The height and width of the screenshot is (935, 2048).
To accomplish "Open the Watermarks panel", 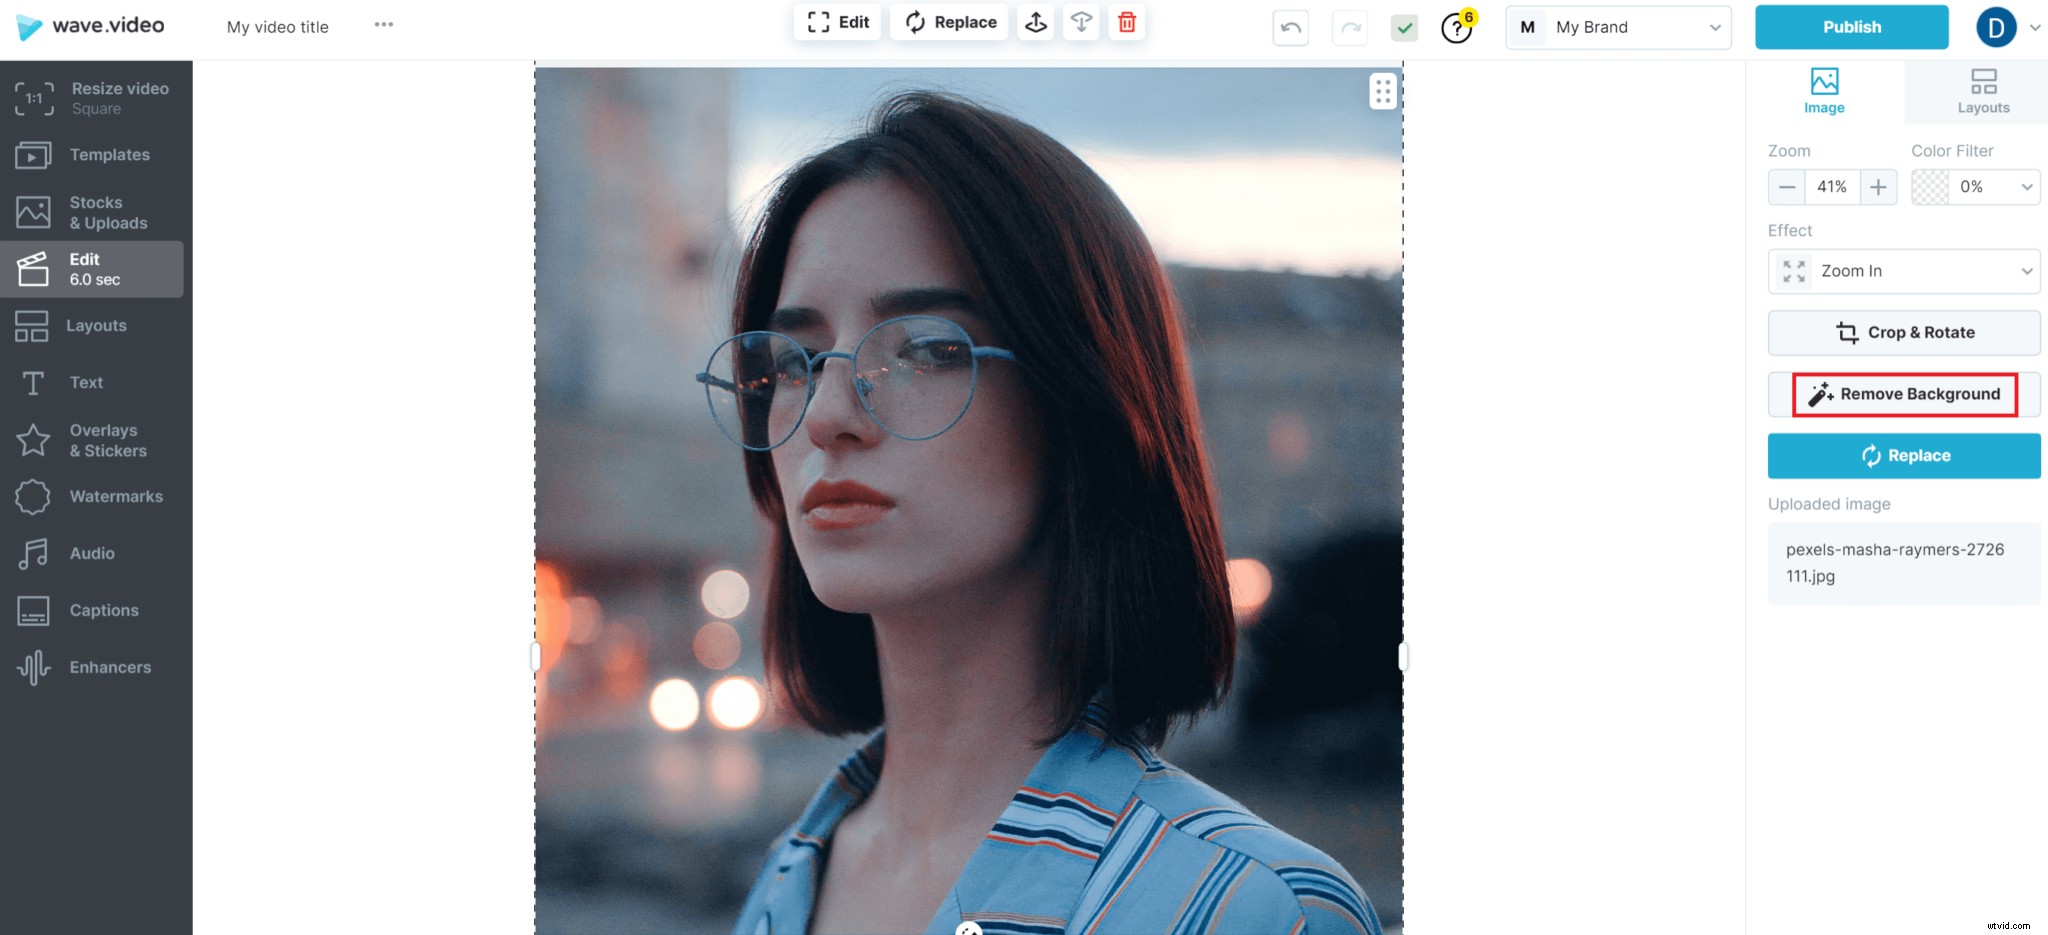I will click(116, 496).
